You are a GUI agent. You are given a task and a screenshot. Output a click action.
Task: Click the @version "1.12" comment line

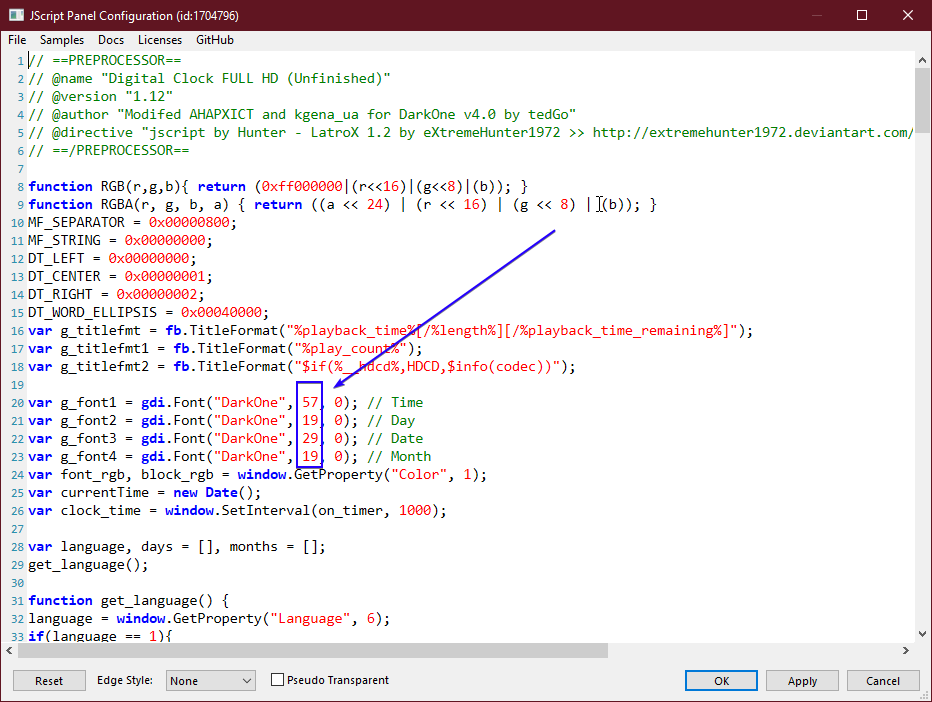100,96
